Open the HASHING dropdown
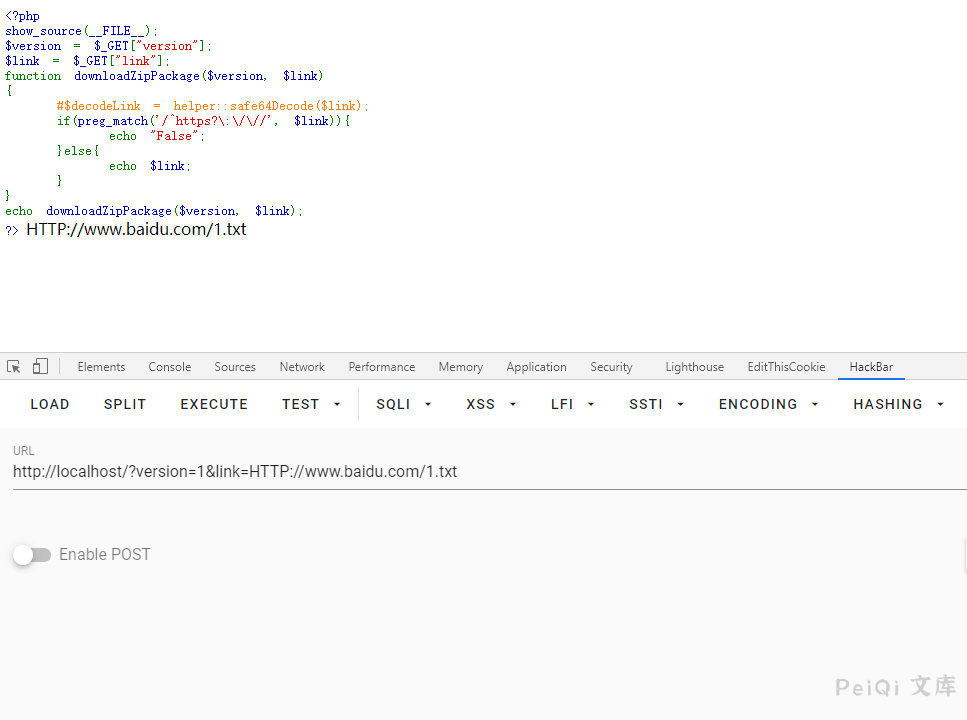967x720 pixels. (x=898, y=404)
